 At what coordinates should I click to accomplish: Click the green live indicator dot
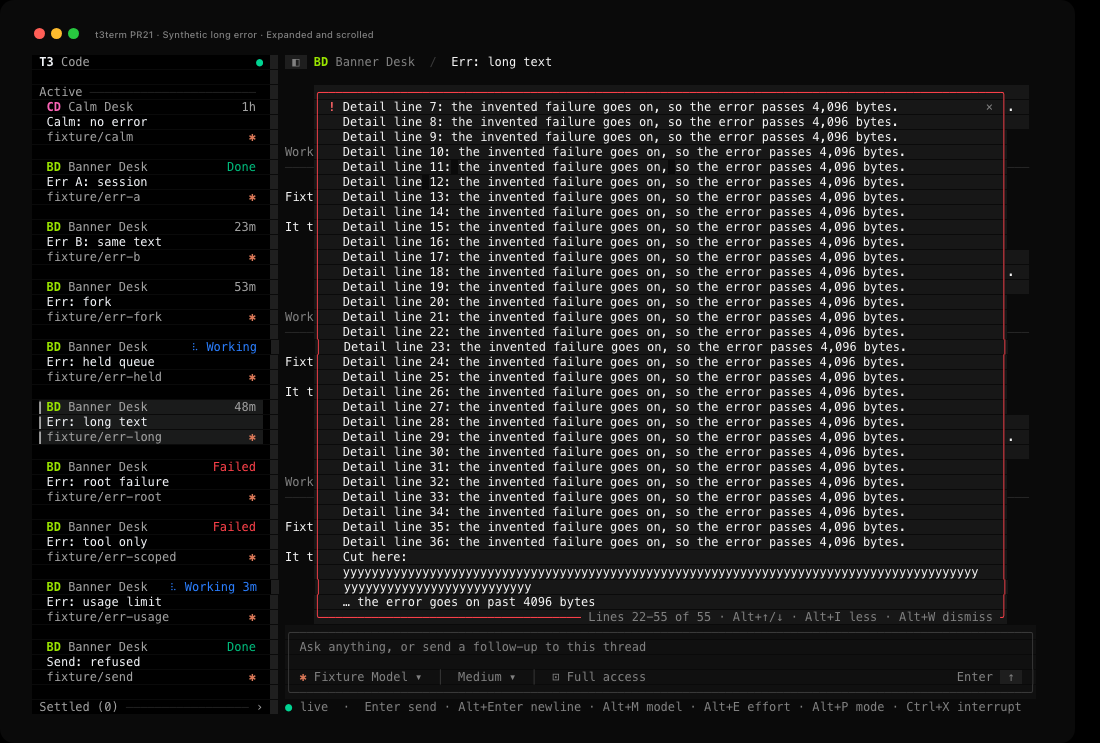coord(289,707)
